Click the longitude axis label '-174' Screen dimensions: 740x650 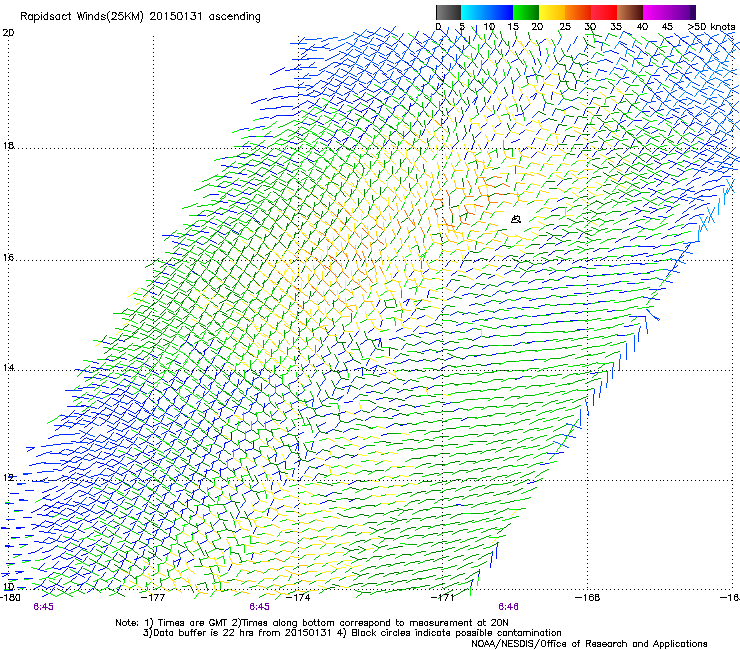[x=298, y=597]
